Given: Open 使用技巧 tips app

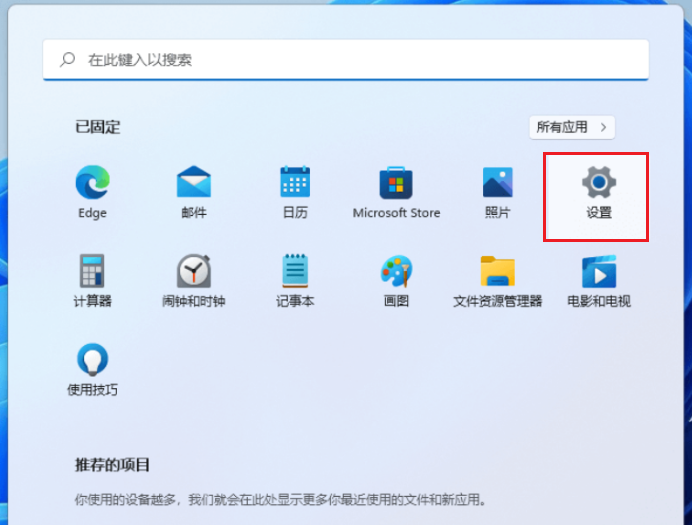Looking at the screenshot, I should click(x=92, y=370).
